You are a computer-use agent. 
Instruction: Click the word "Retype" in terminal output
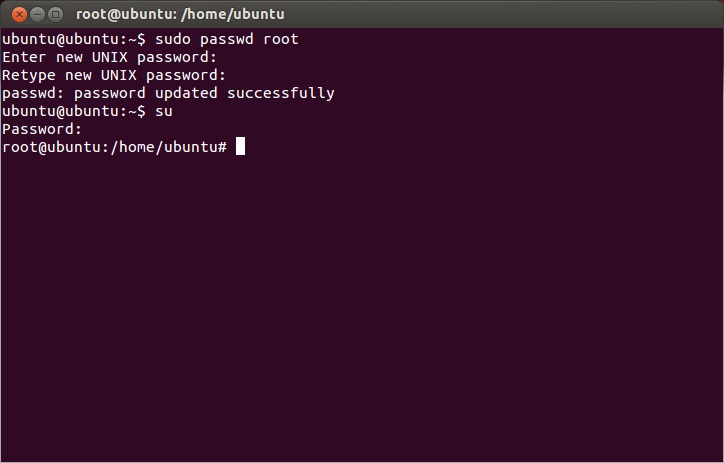[x=28, y=75]
